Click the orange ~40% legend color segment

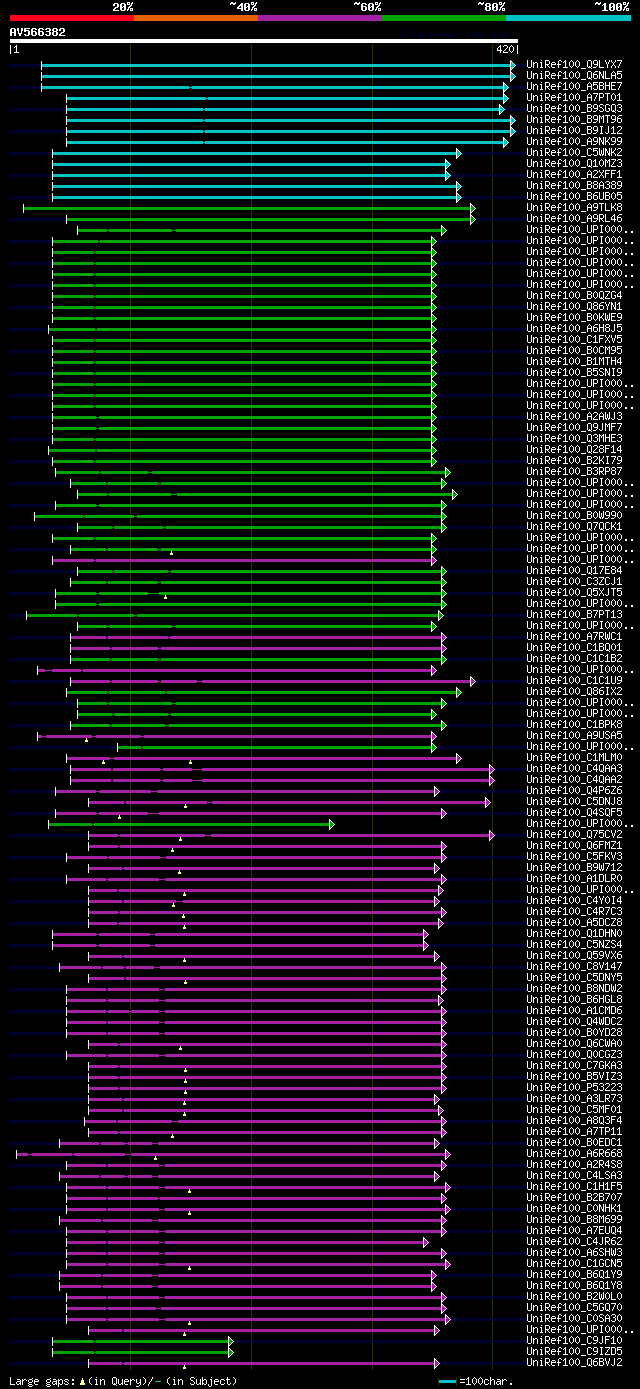[x=195, y=17]
